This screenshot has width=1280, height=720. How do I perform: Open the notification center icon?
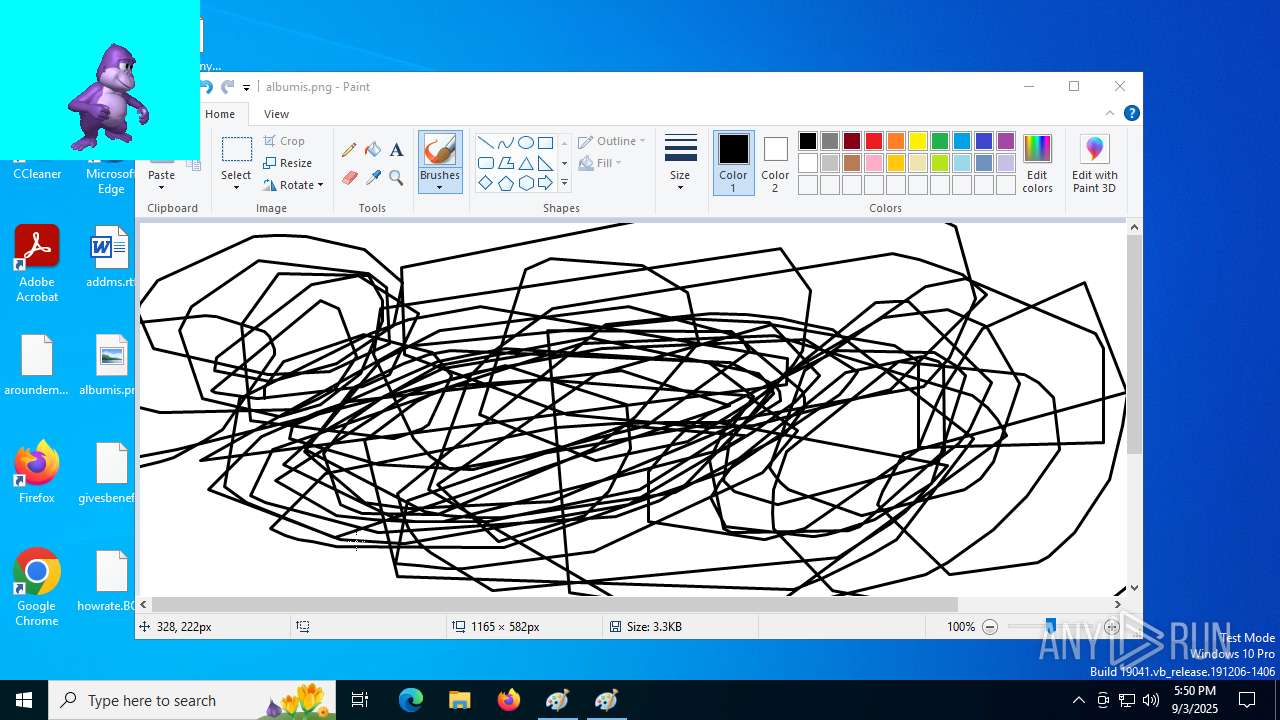1247,700
